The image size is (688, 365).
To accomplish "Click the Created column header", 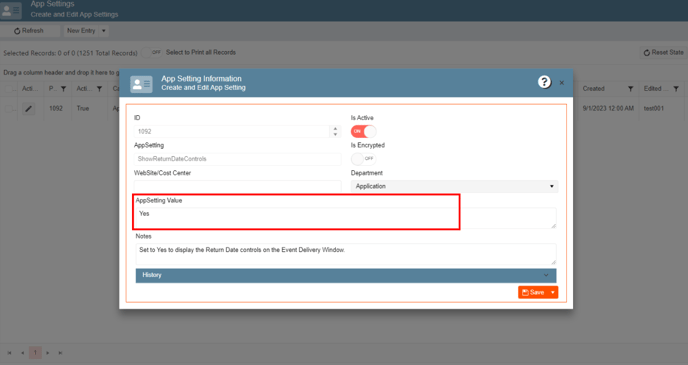I will 594,89.
